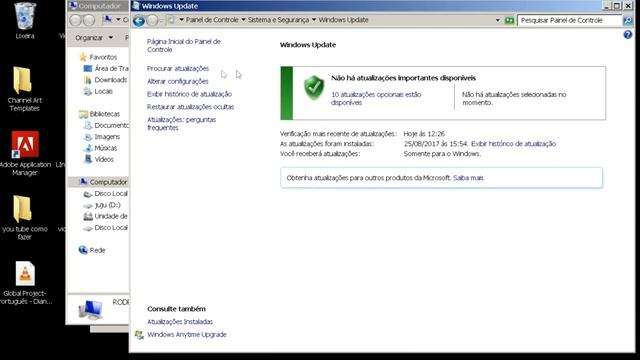Image resolution: width=640 pixels, height=360 pixels.
Task: Click 'Hoje às 12:26' verification time text
Action: pos(424,134)
